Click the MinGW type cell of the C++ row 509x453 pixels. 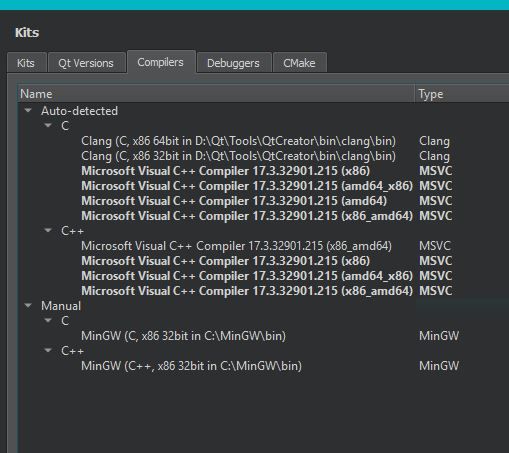[x=439, y=366]
